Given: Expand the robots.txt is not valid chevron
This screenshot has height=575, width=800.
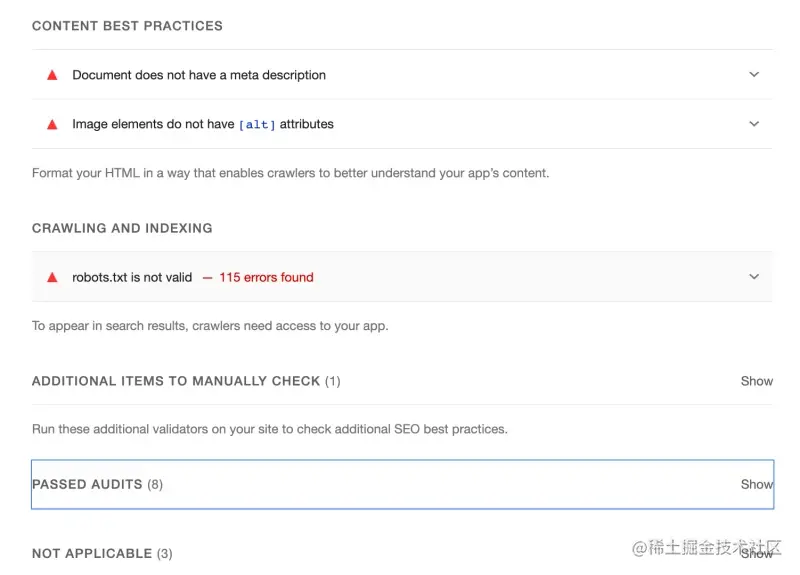Looking at the screenshot, I should tap(754, 277).
